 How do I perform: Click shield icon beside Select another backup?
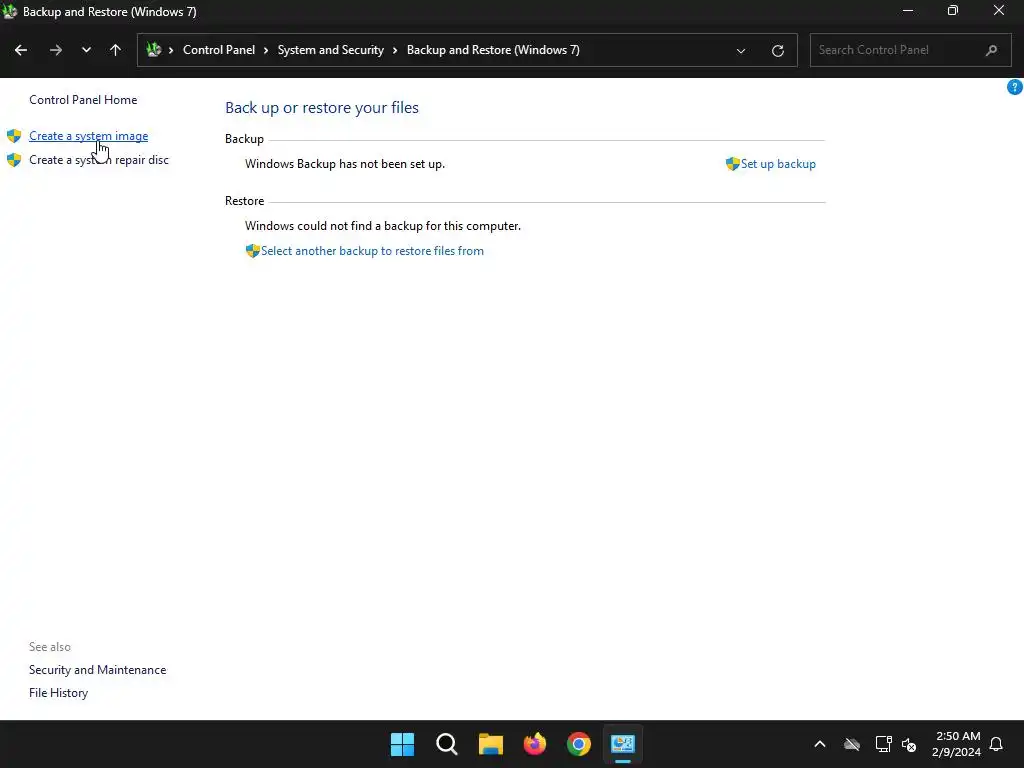click(253, 251)
